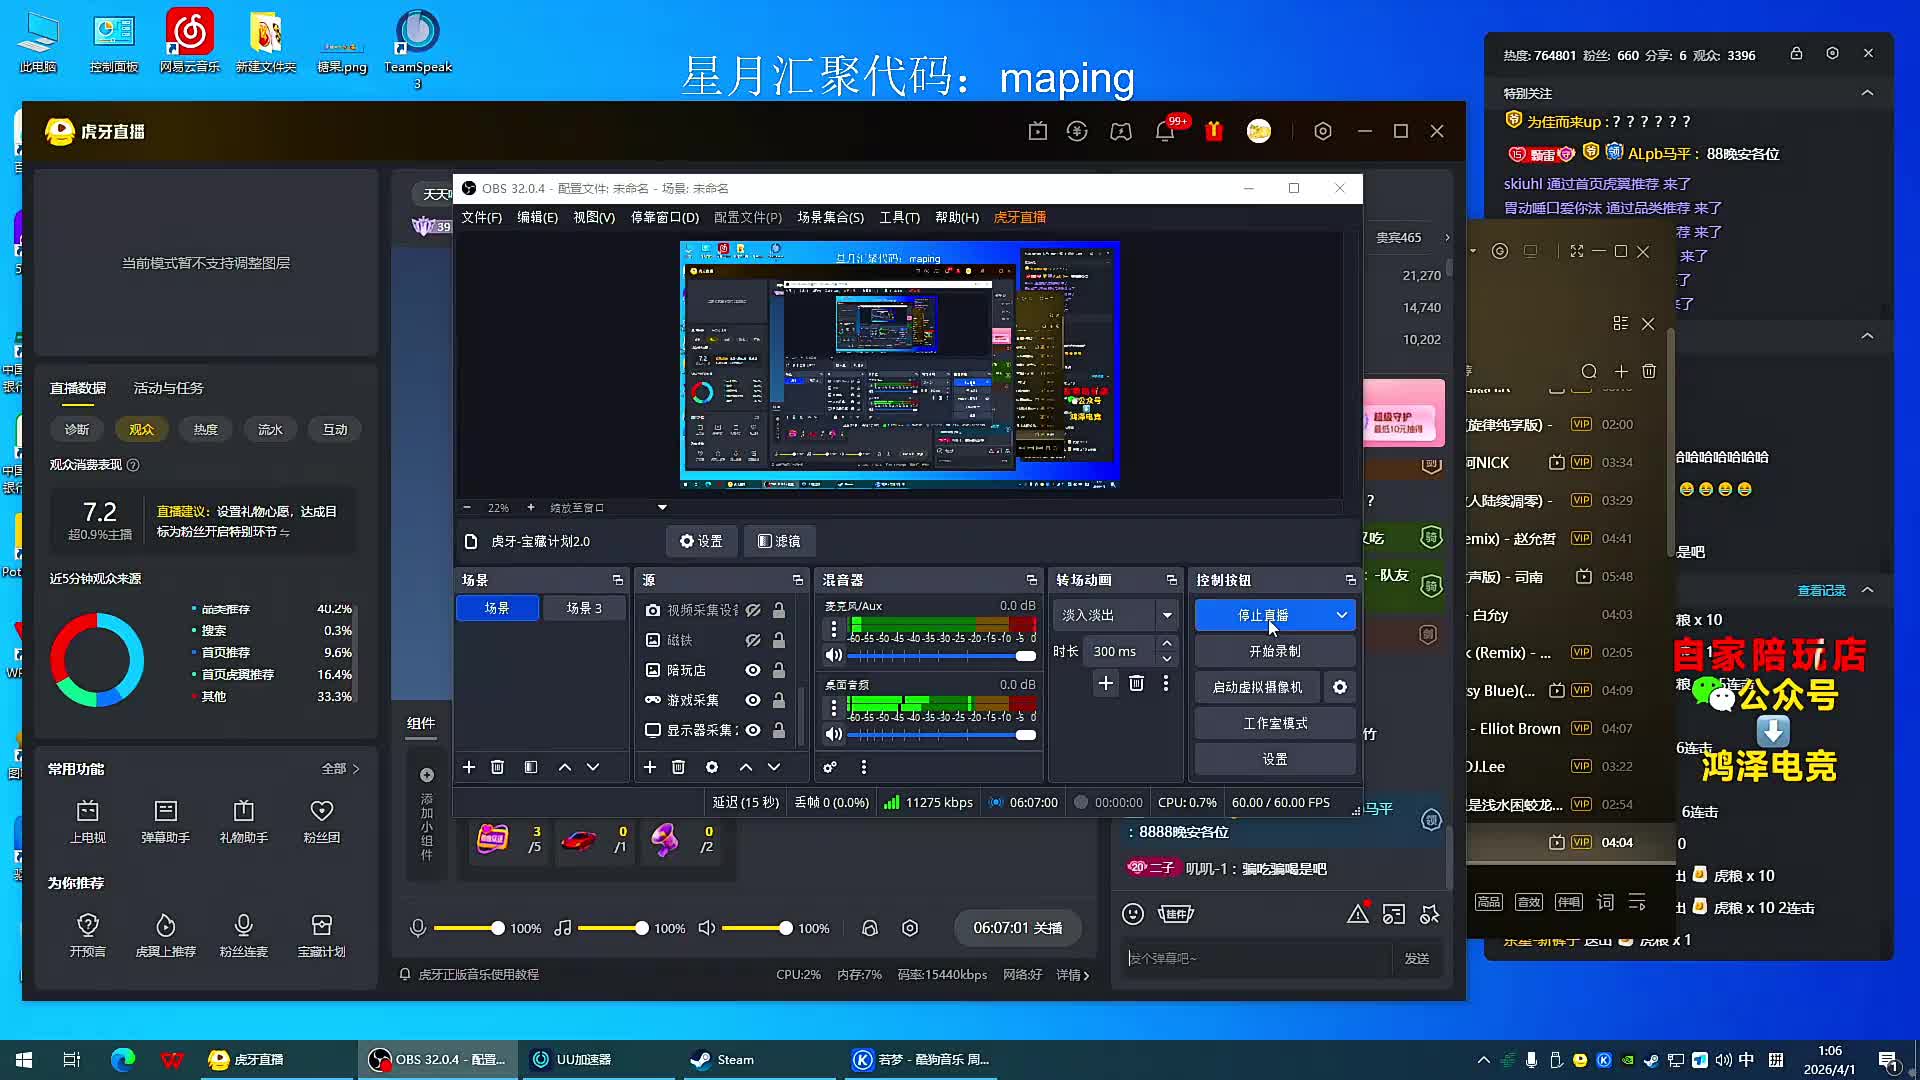Click the 工作室模式 button
Screen dimensions: 1920x1080
(1274, 723)
